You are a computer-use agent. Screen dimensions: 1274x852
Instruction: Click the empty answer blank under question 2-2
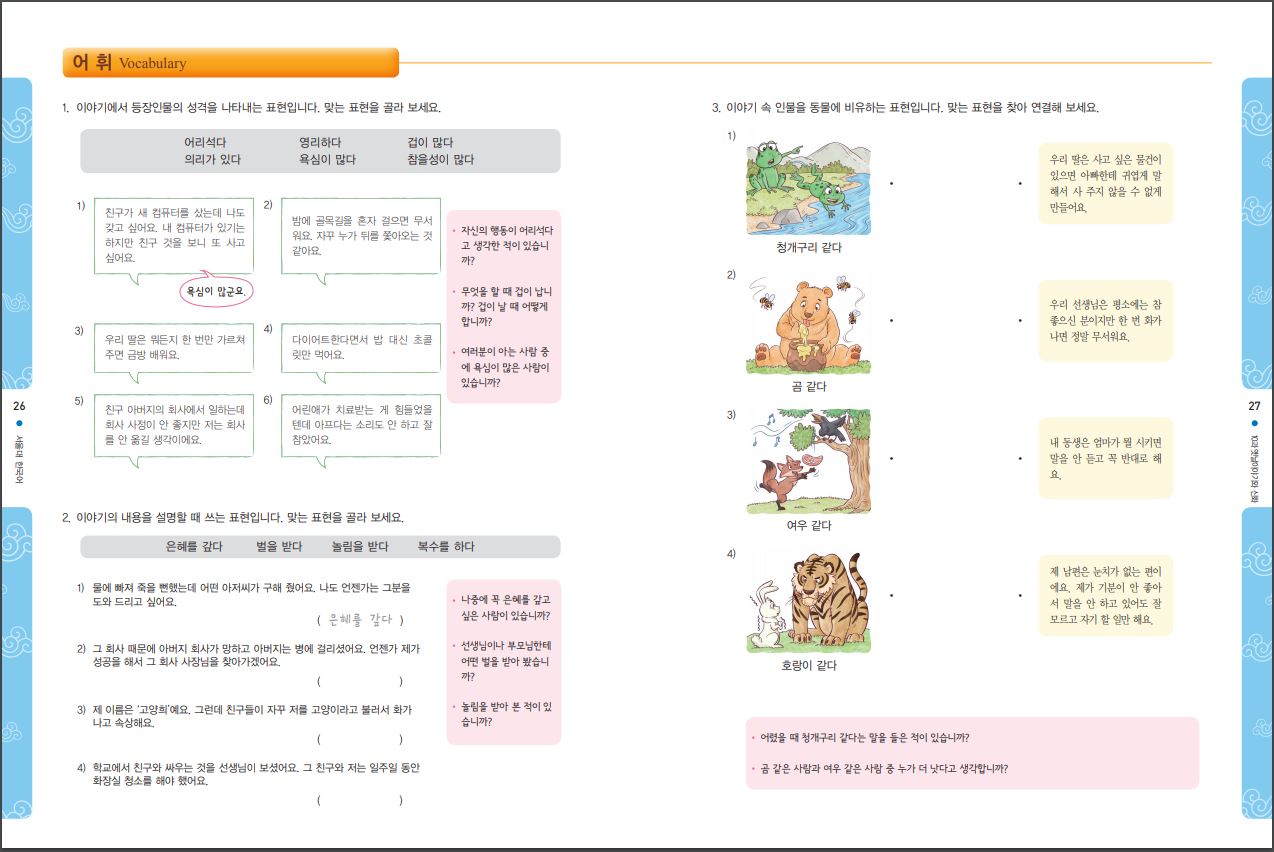coord(360,681)
